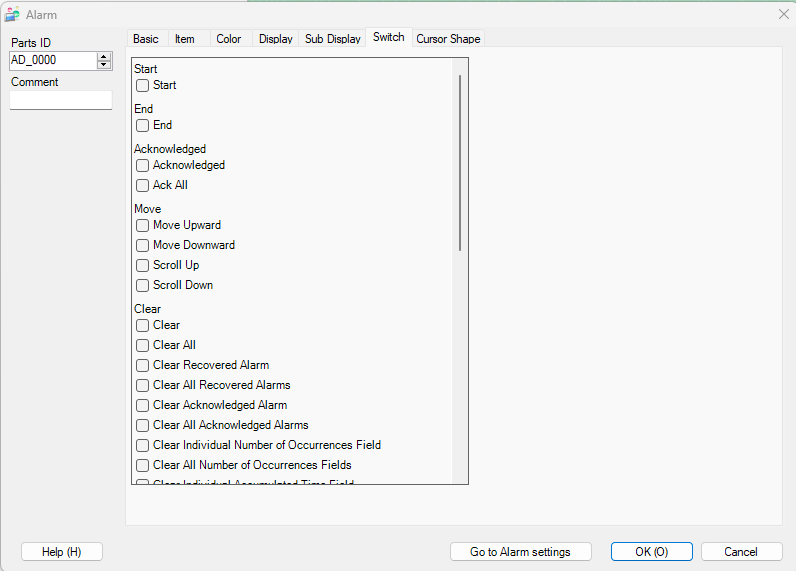Click the Parts ID field AD_0000
This screenshot has height=571, width=796.
[53, 60]
